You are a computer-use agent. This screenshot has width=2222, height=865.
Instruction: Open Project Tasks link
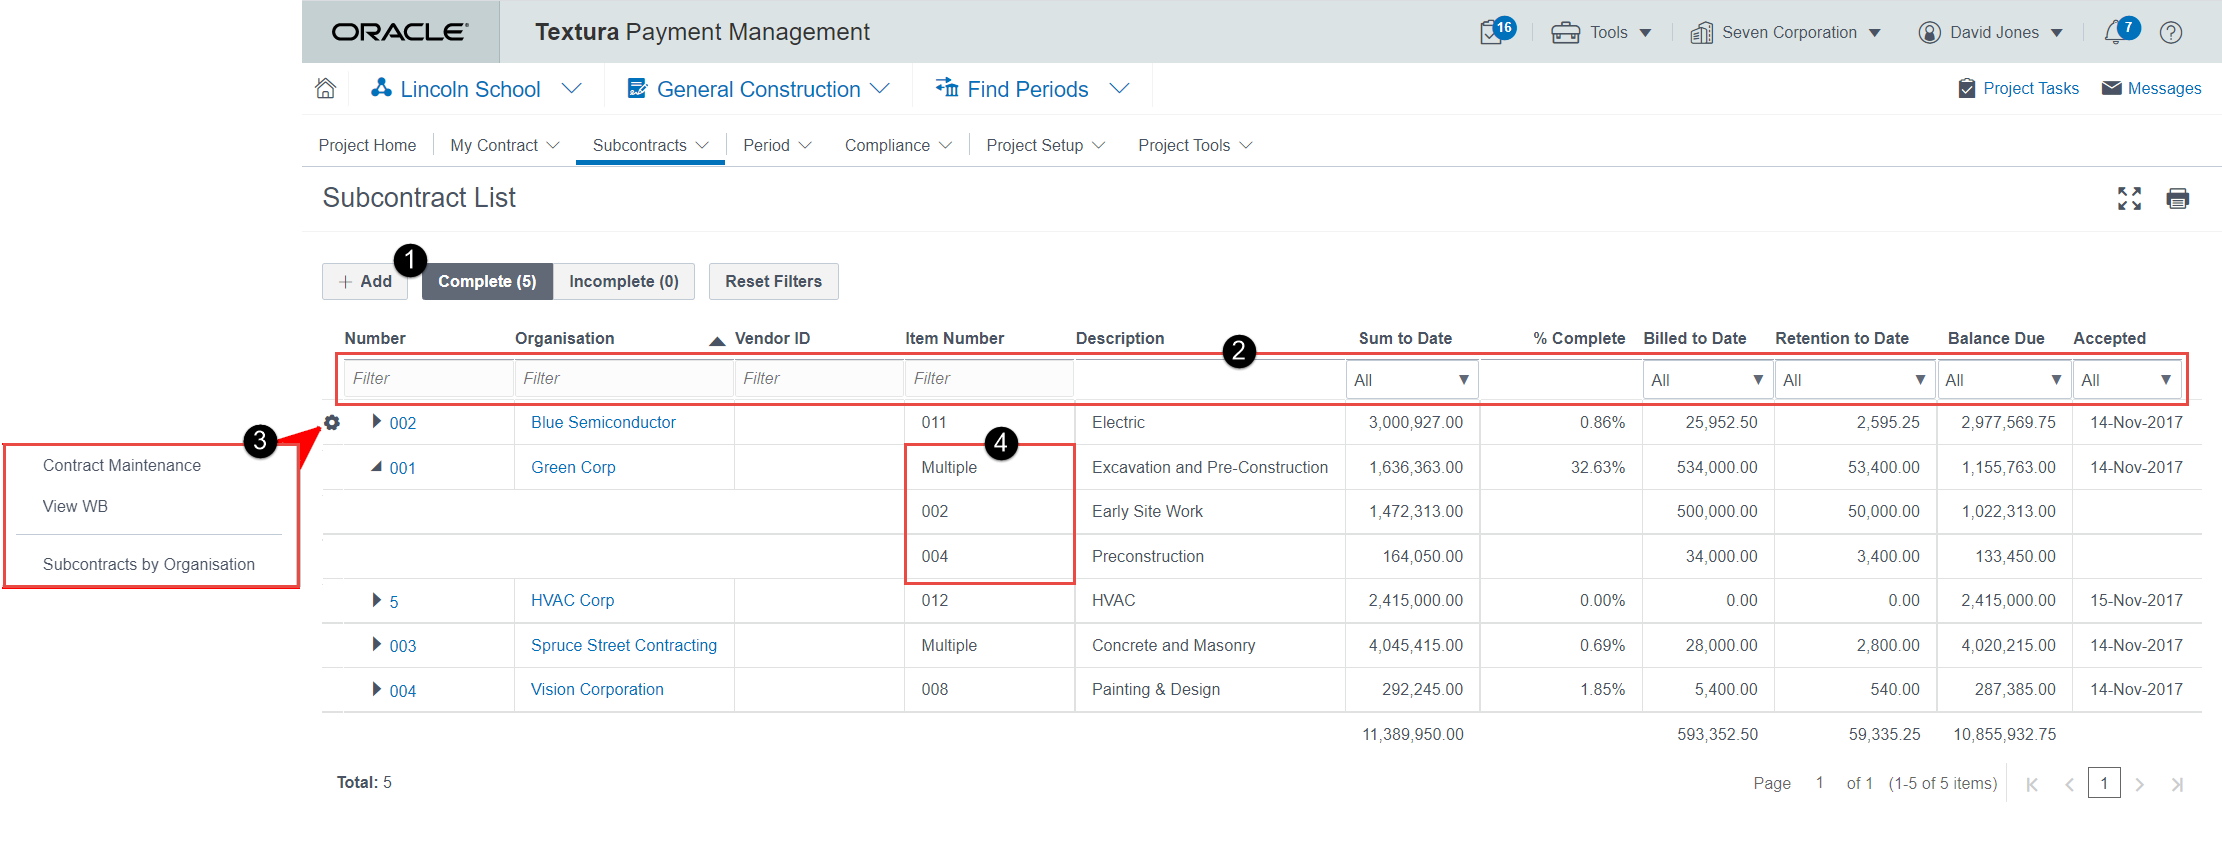click(x=2019, y=88)
